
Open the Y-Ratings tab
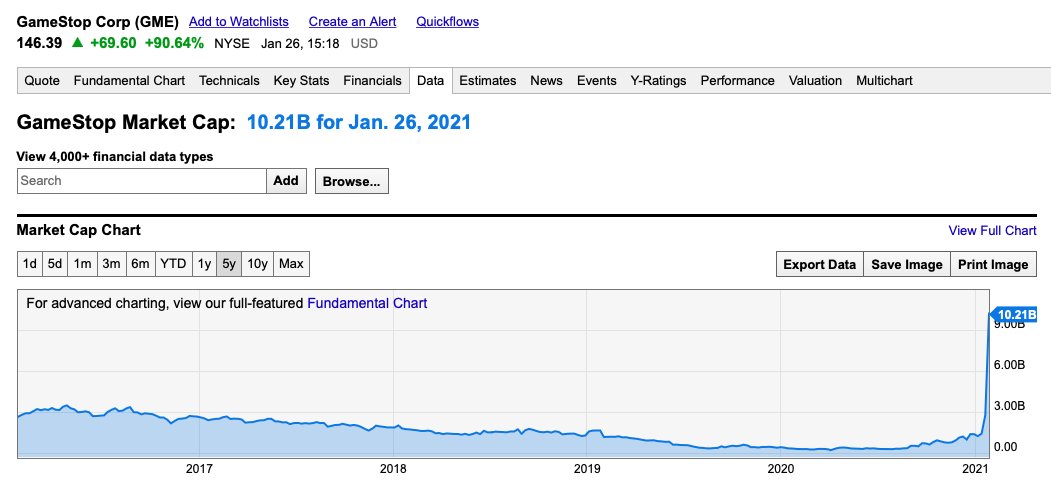point(658,80)
